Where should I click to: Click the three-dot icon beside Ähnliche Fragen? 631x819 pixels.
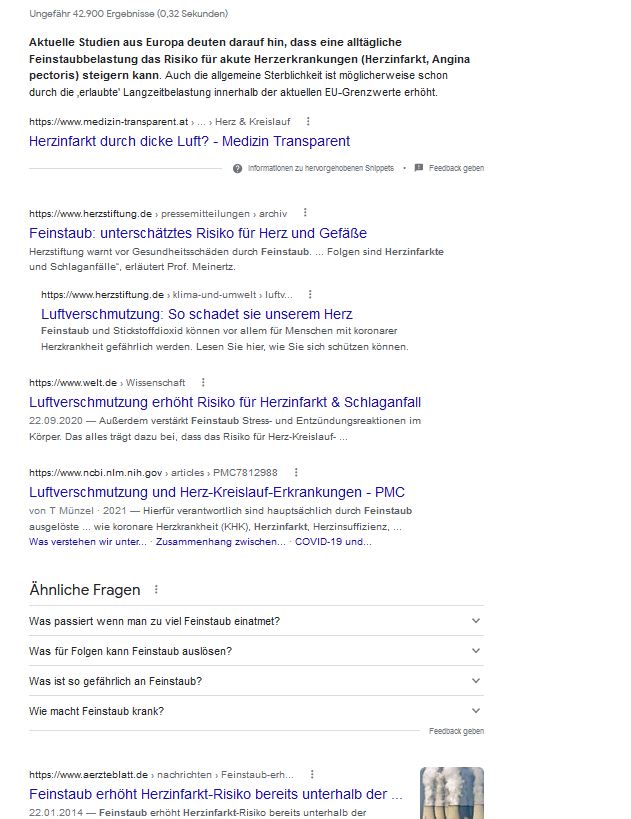tap(156, 590)
